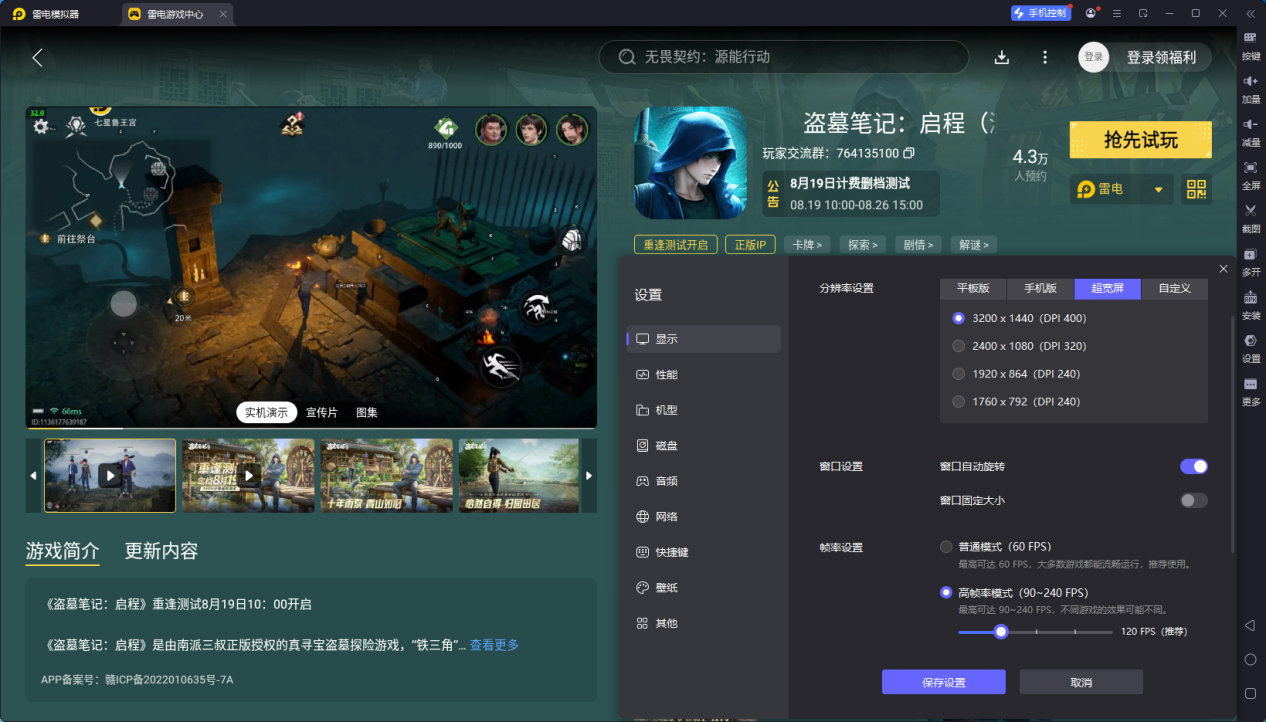This screenshot has width=1266, height=722.
Task: Open the three-dot more options menu
Action: tap(1045, 57)
